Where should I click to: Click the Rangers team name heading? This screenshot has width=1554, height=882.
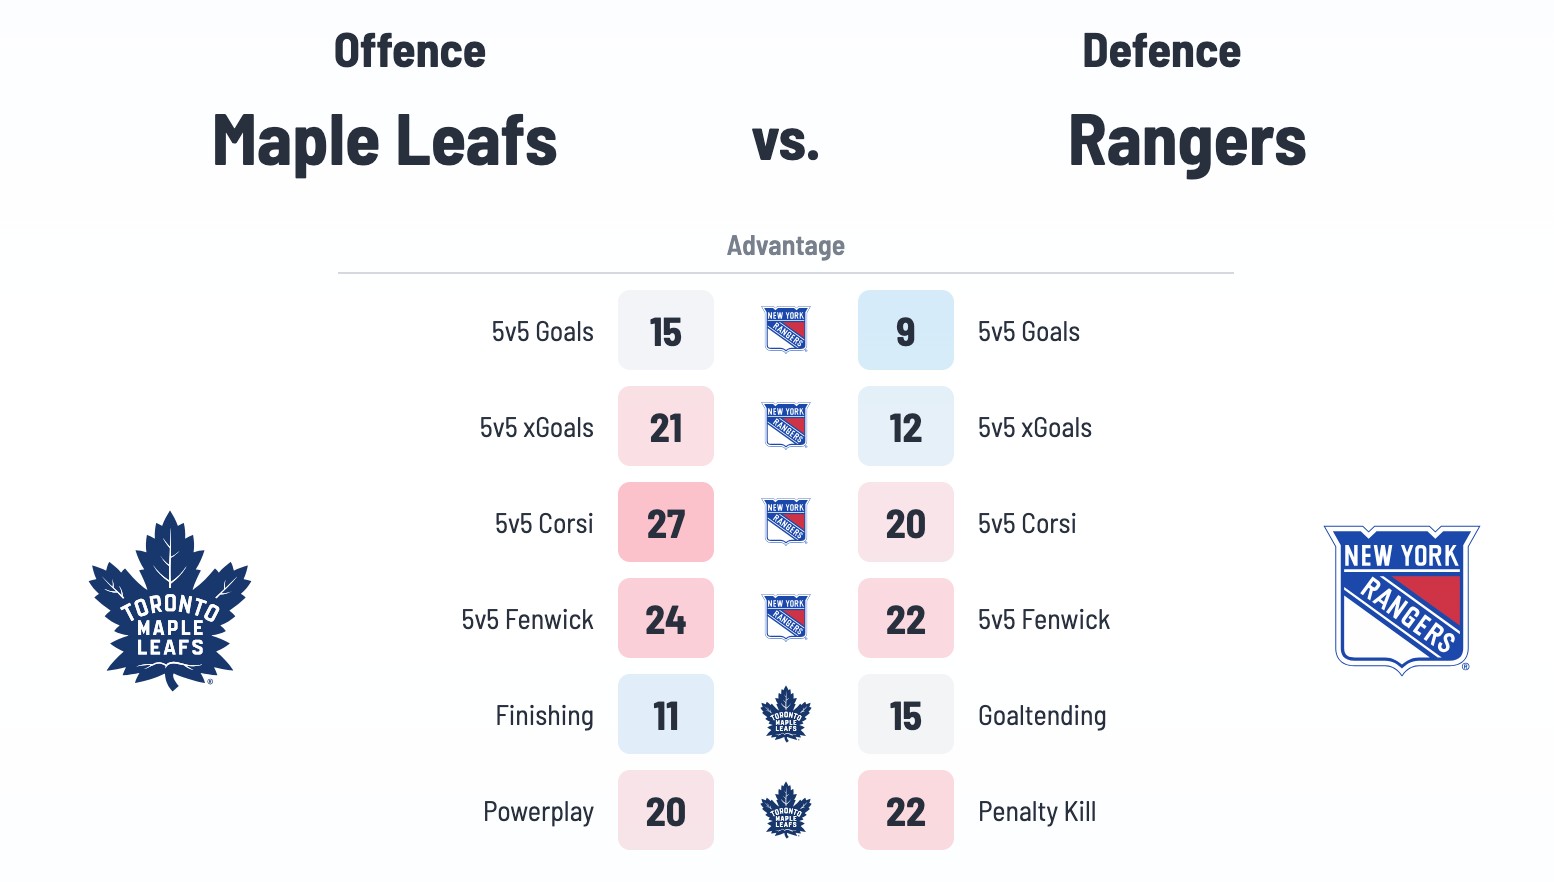pos(1187,141)
